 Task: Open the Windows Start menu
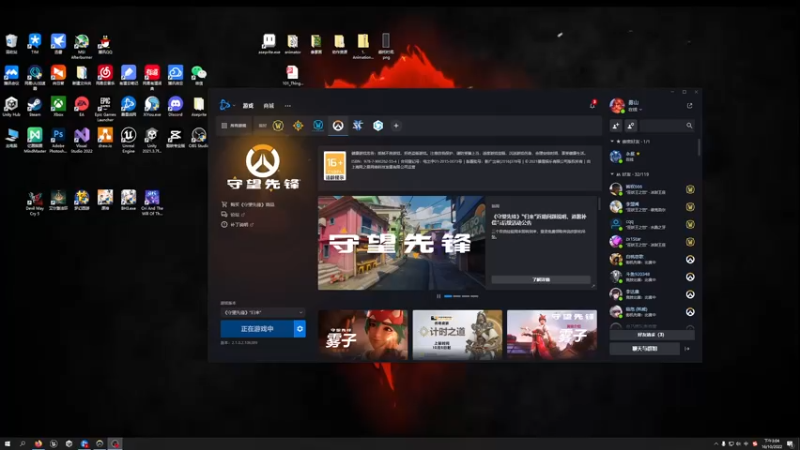[x=7, y=444]
